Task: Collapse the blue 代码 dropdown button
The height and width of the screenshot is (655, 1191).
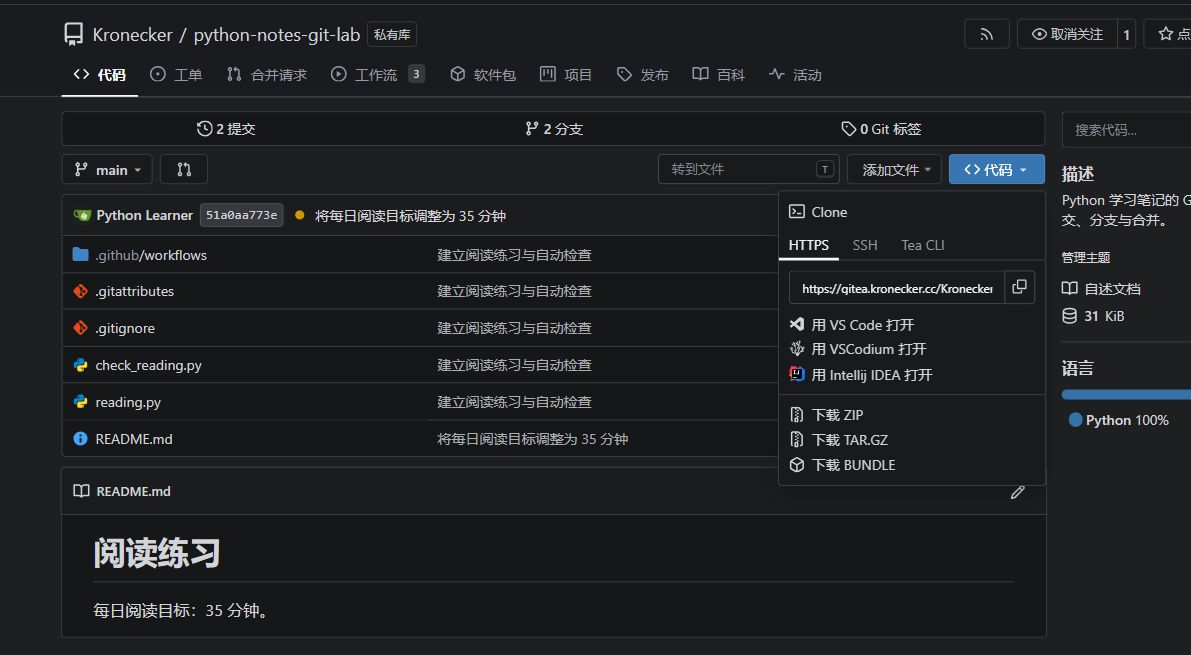Action: [x=997, y=169]
